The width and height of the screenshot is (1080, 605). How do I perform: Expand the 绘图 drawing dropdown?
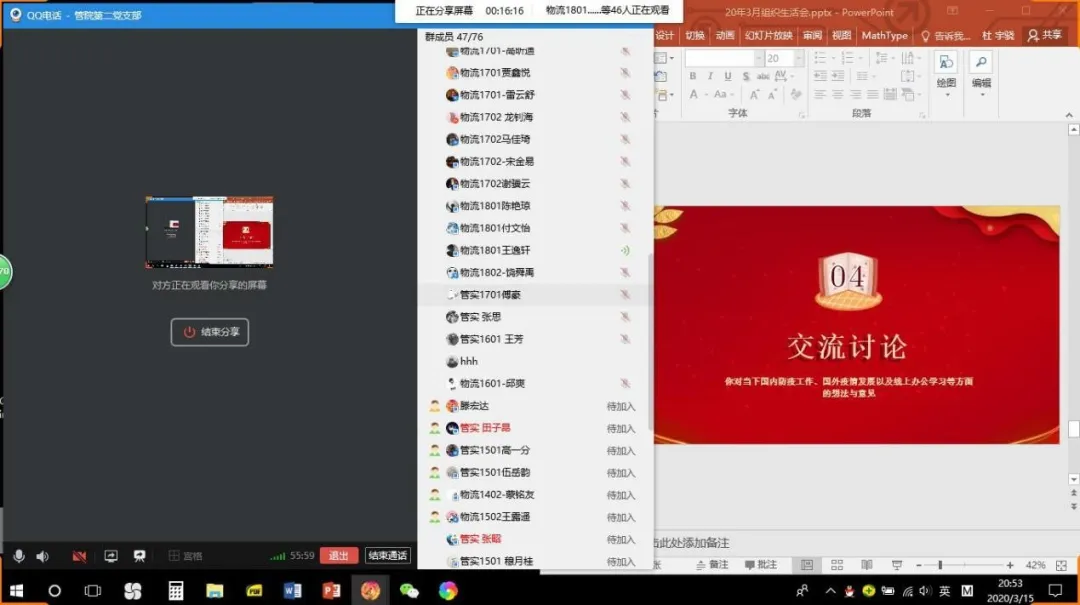point(945,93)
